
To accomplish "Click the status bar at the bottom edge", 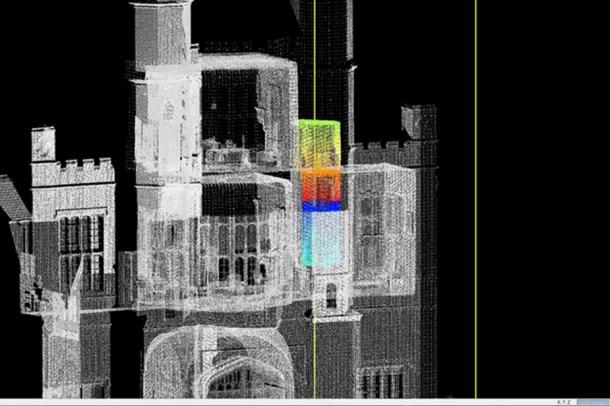I will (300, 402).
